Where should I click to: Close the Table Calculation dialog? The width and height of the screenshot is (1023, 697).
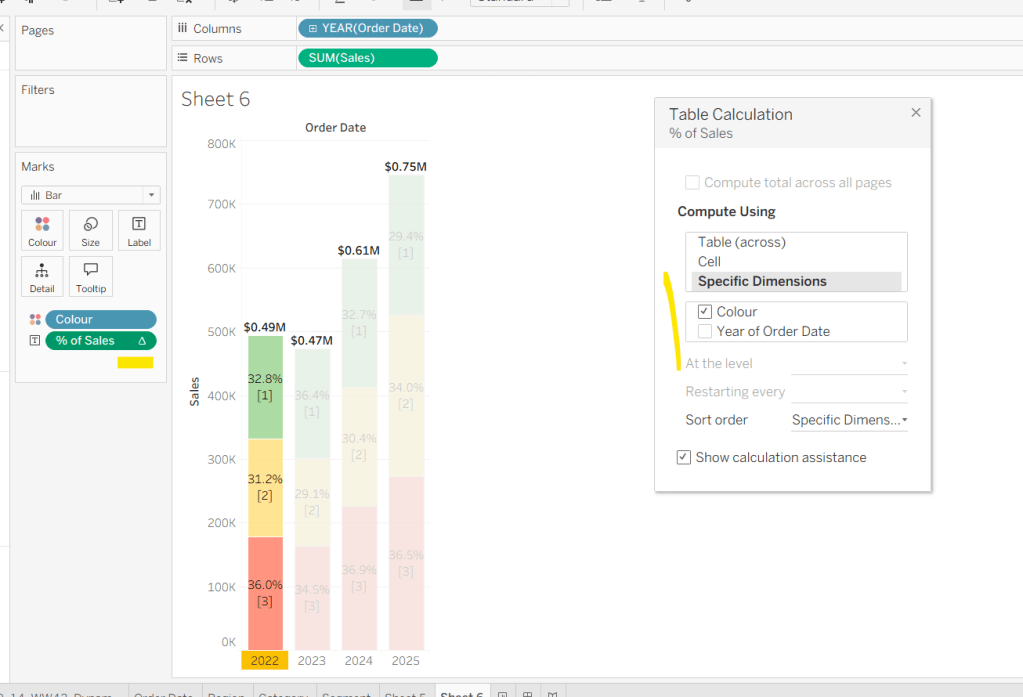[x=915, y=113]
